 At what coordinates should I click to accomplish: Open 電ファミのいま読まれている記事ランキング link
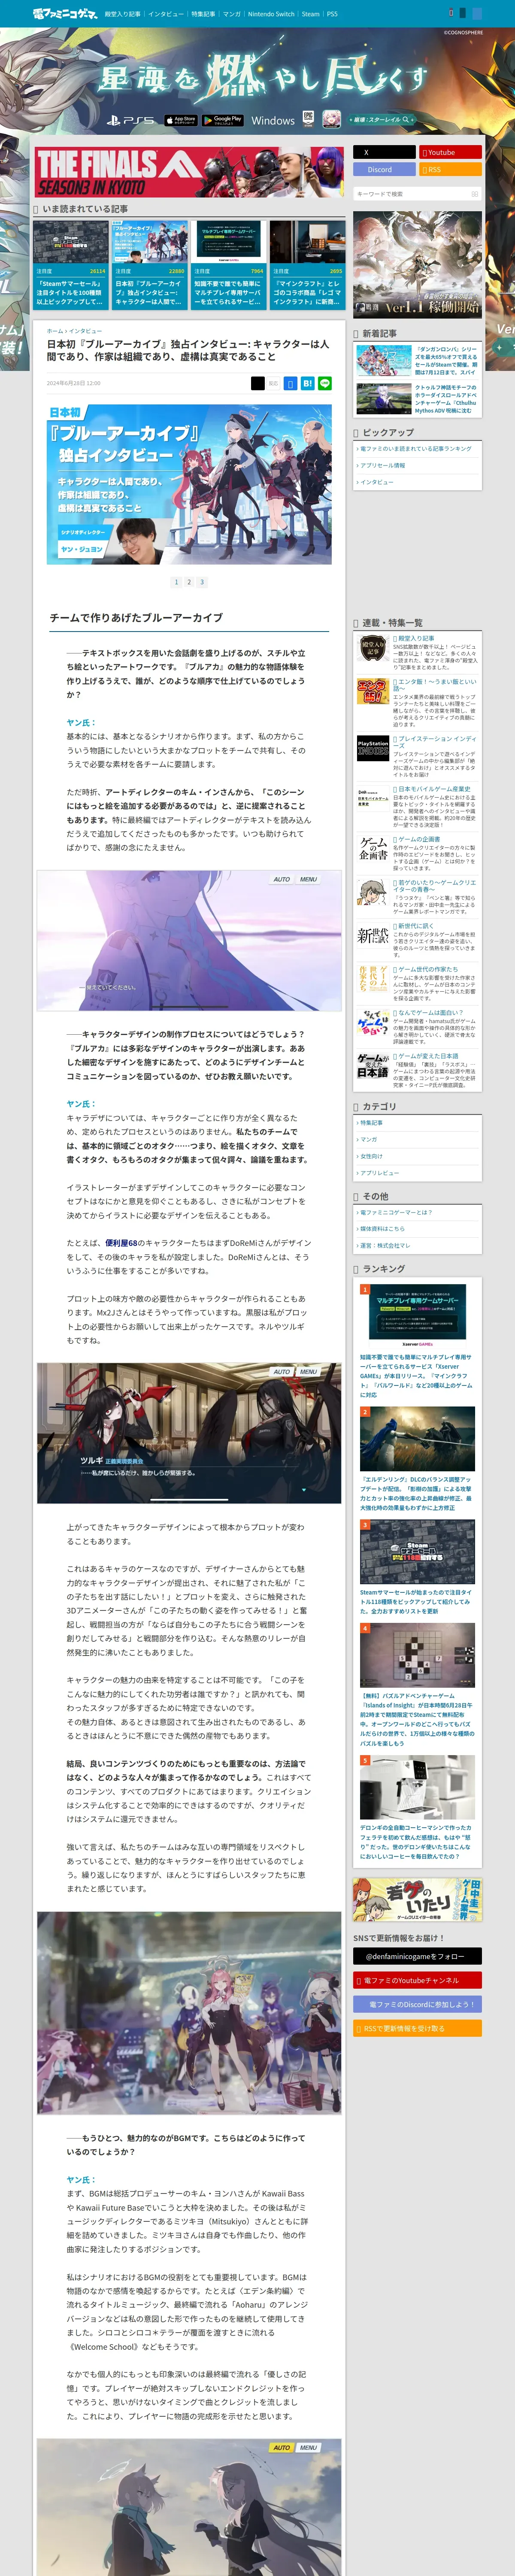click(416, 449)
